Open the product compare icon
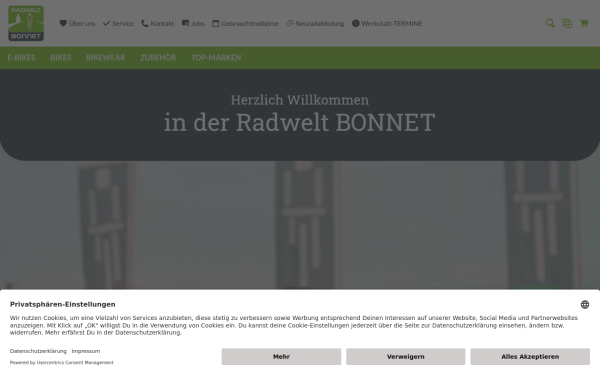 [x=567, y=23]
